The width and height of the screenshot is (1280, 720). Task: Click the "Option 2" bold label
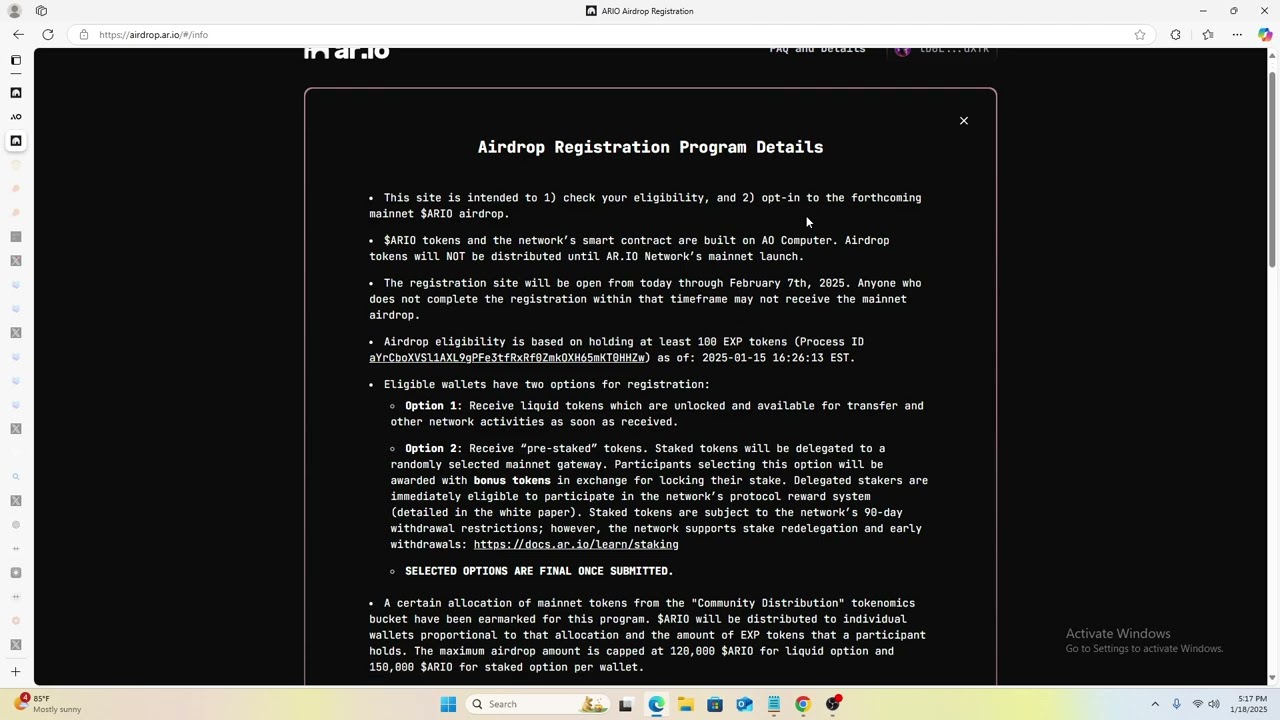[430, 449]
